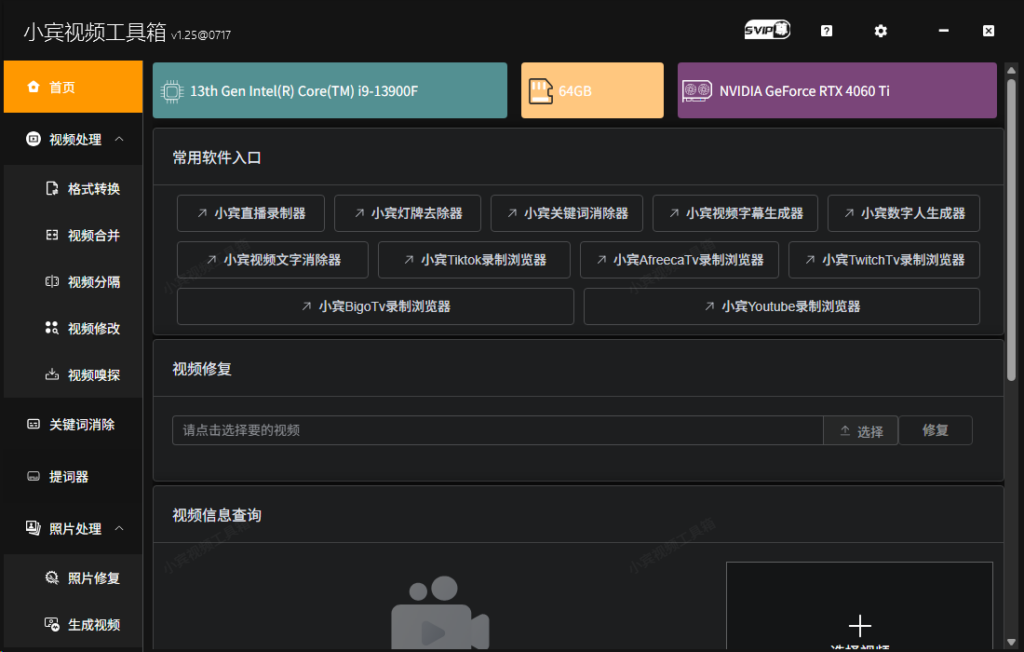Click the home icon beside 首页
The image size is (1024, 652).
click(33, 87)
